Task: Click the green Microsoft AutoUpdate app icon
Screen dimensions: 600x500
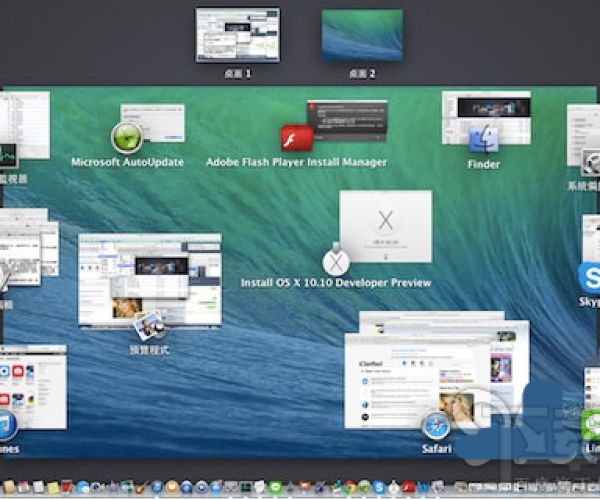Action: (x=127, y=137)
